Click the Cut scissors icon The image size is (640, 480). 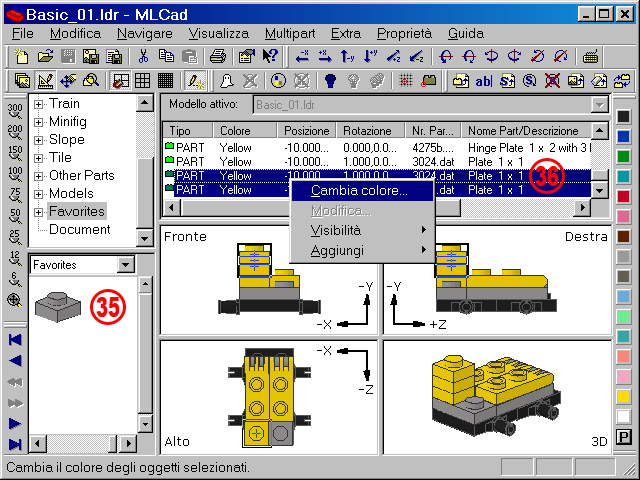[143, 56]
